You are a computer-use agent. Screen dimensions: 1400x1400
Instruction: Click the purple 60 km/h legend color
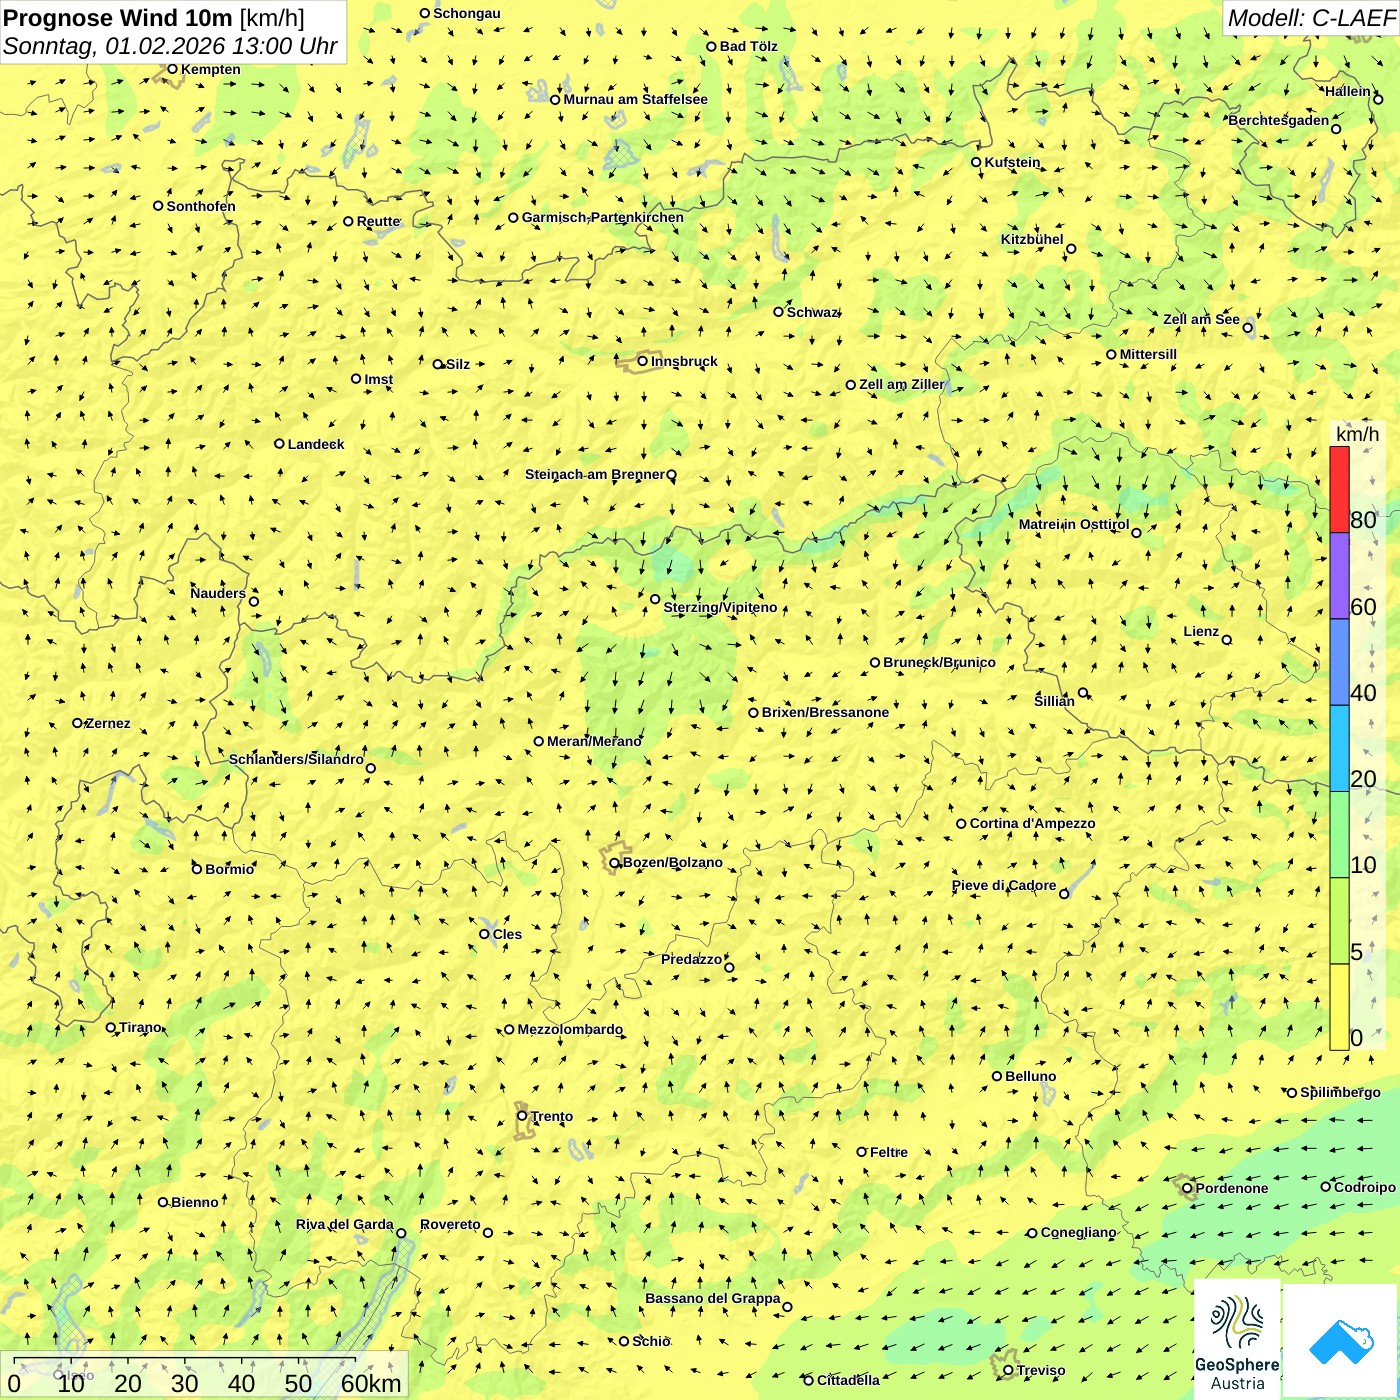(1339, 576)
